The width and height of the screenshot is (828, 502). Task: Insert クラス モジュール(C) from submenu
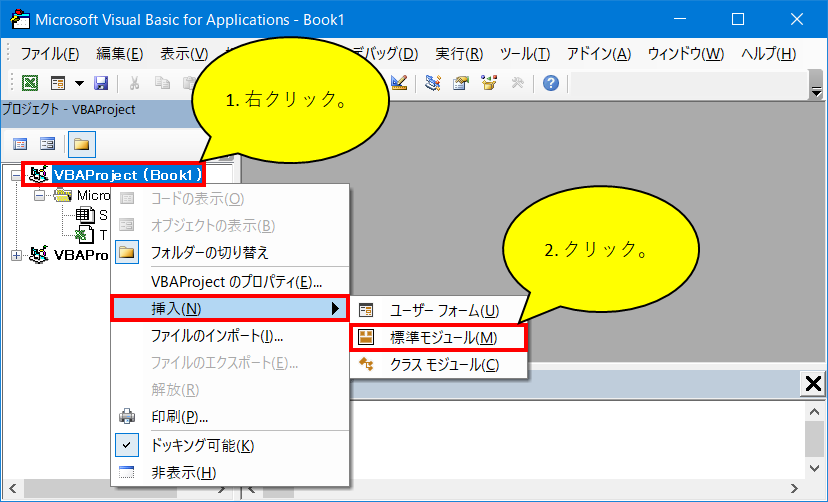pos(439,364)
